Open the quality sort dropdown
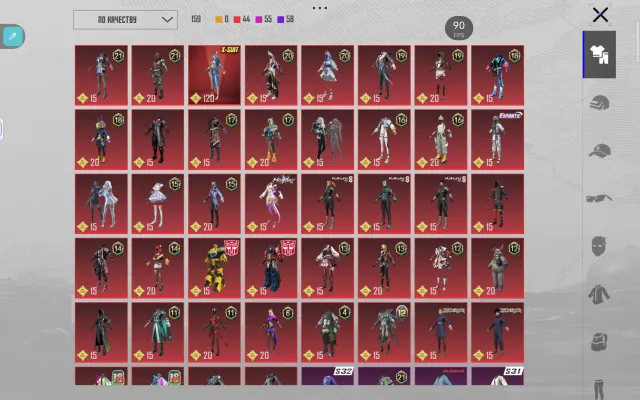The width and height of the screenshot is (640, 400). tap(125, 20)
